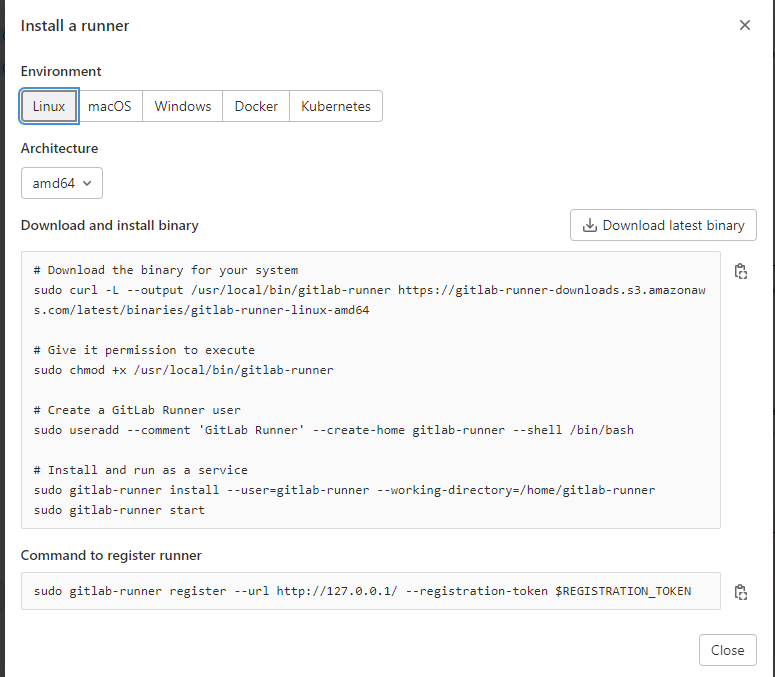Viewport: 775px width, 677px height.
Task: Open the amd64 architecture dropdown
Action: pos(62,183)
